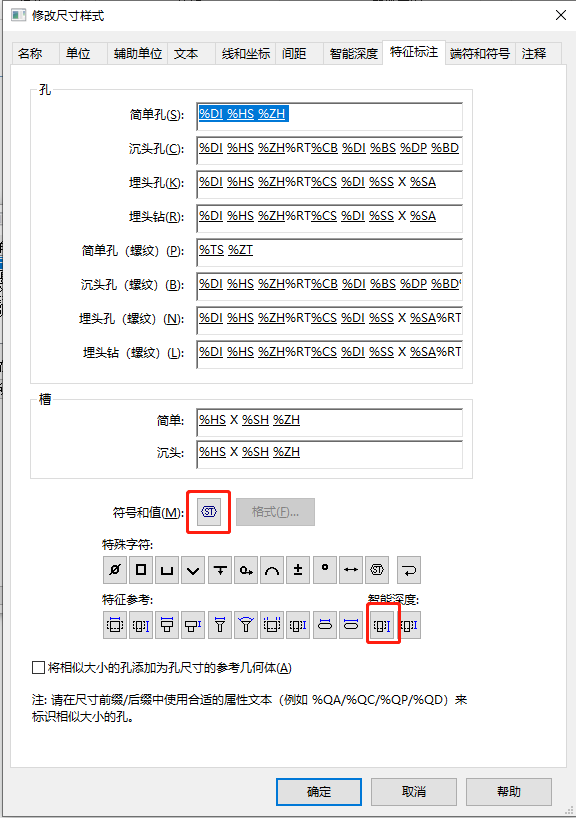Insert the diameter symbol special character
The image size is (576, 818).
pos(115,570)
